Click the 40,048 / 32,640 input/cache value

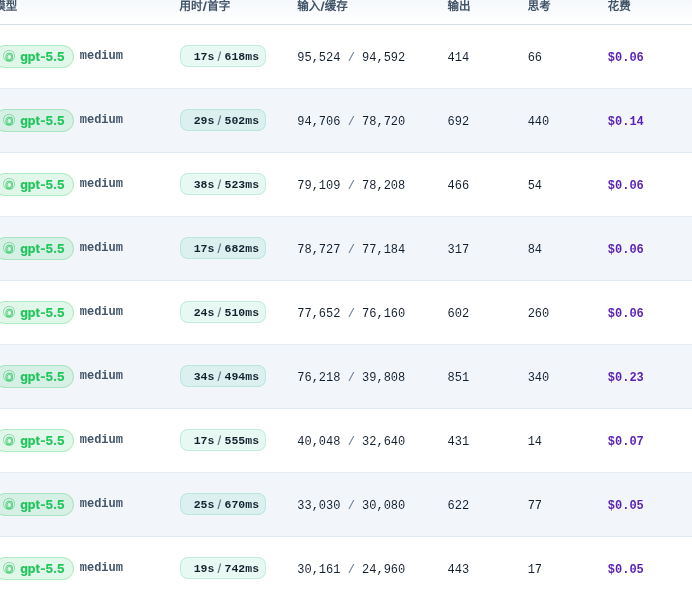351,441
